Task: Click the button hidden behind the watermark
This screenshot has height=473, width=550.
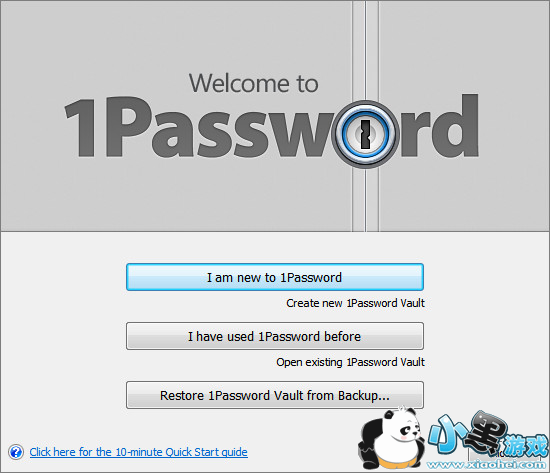Action: [x=505, y=453]
